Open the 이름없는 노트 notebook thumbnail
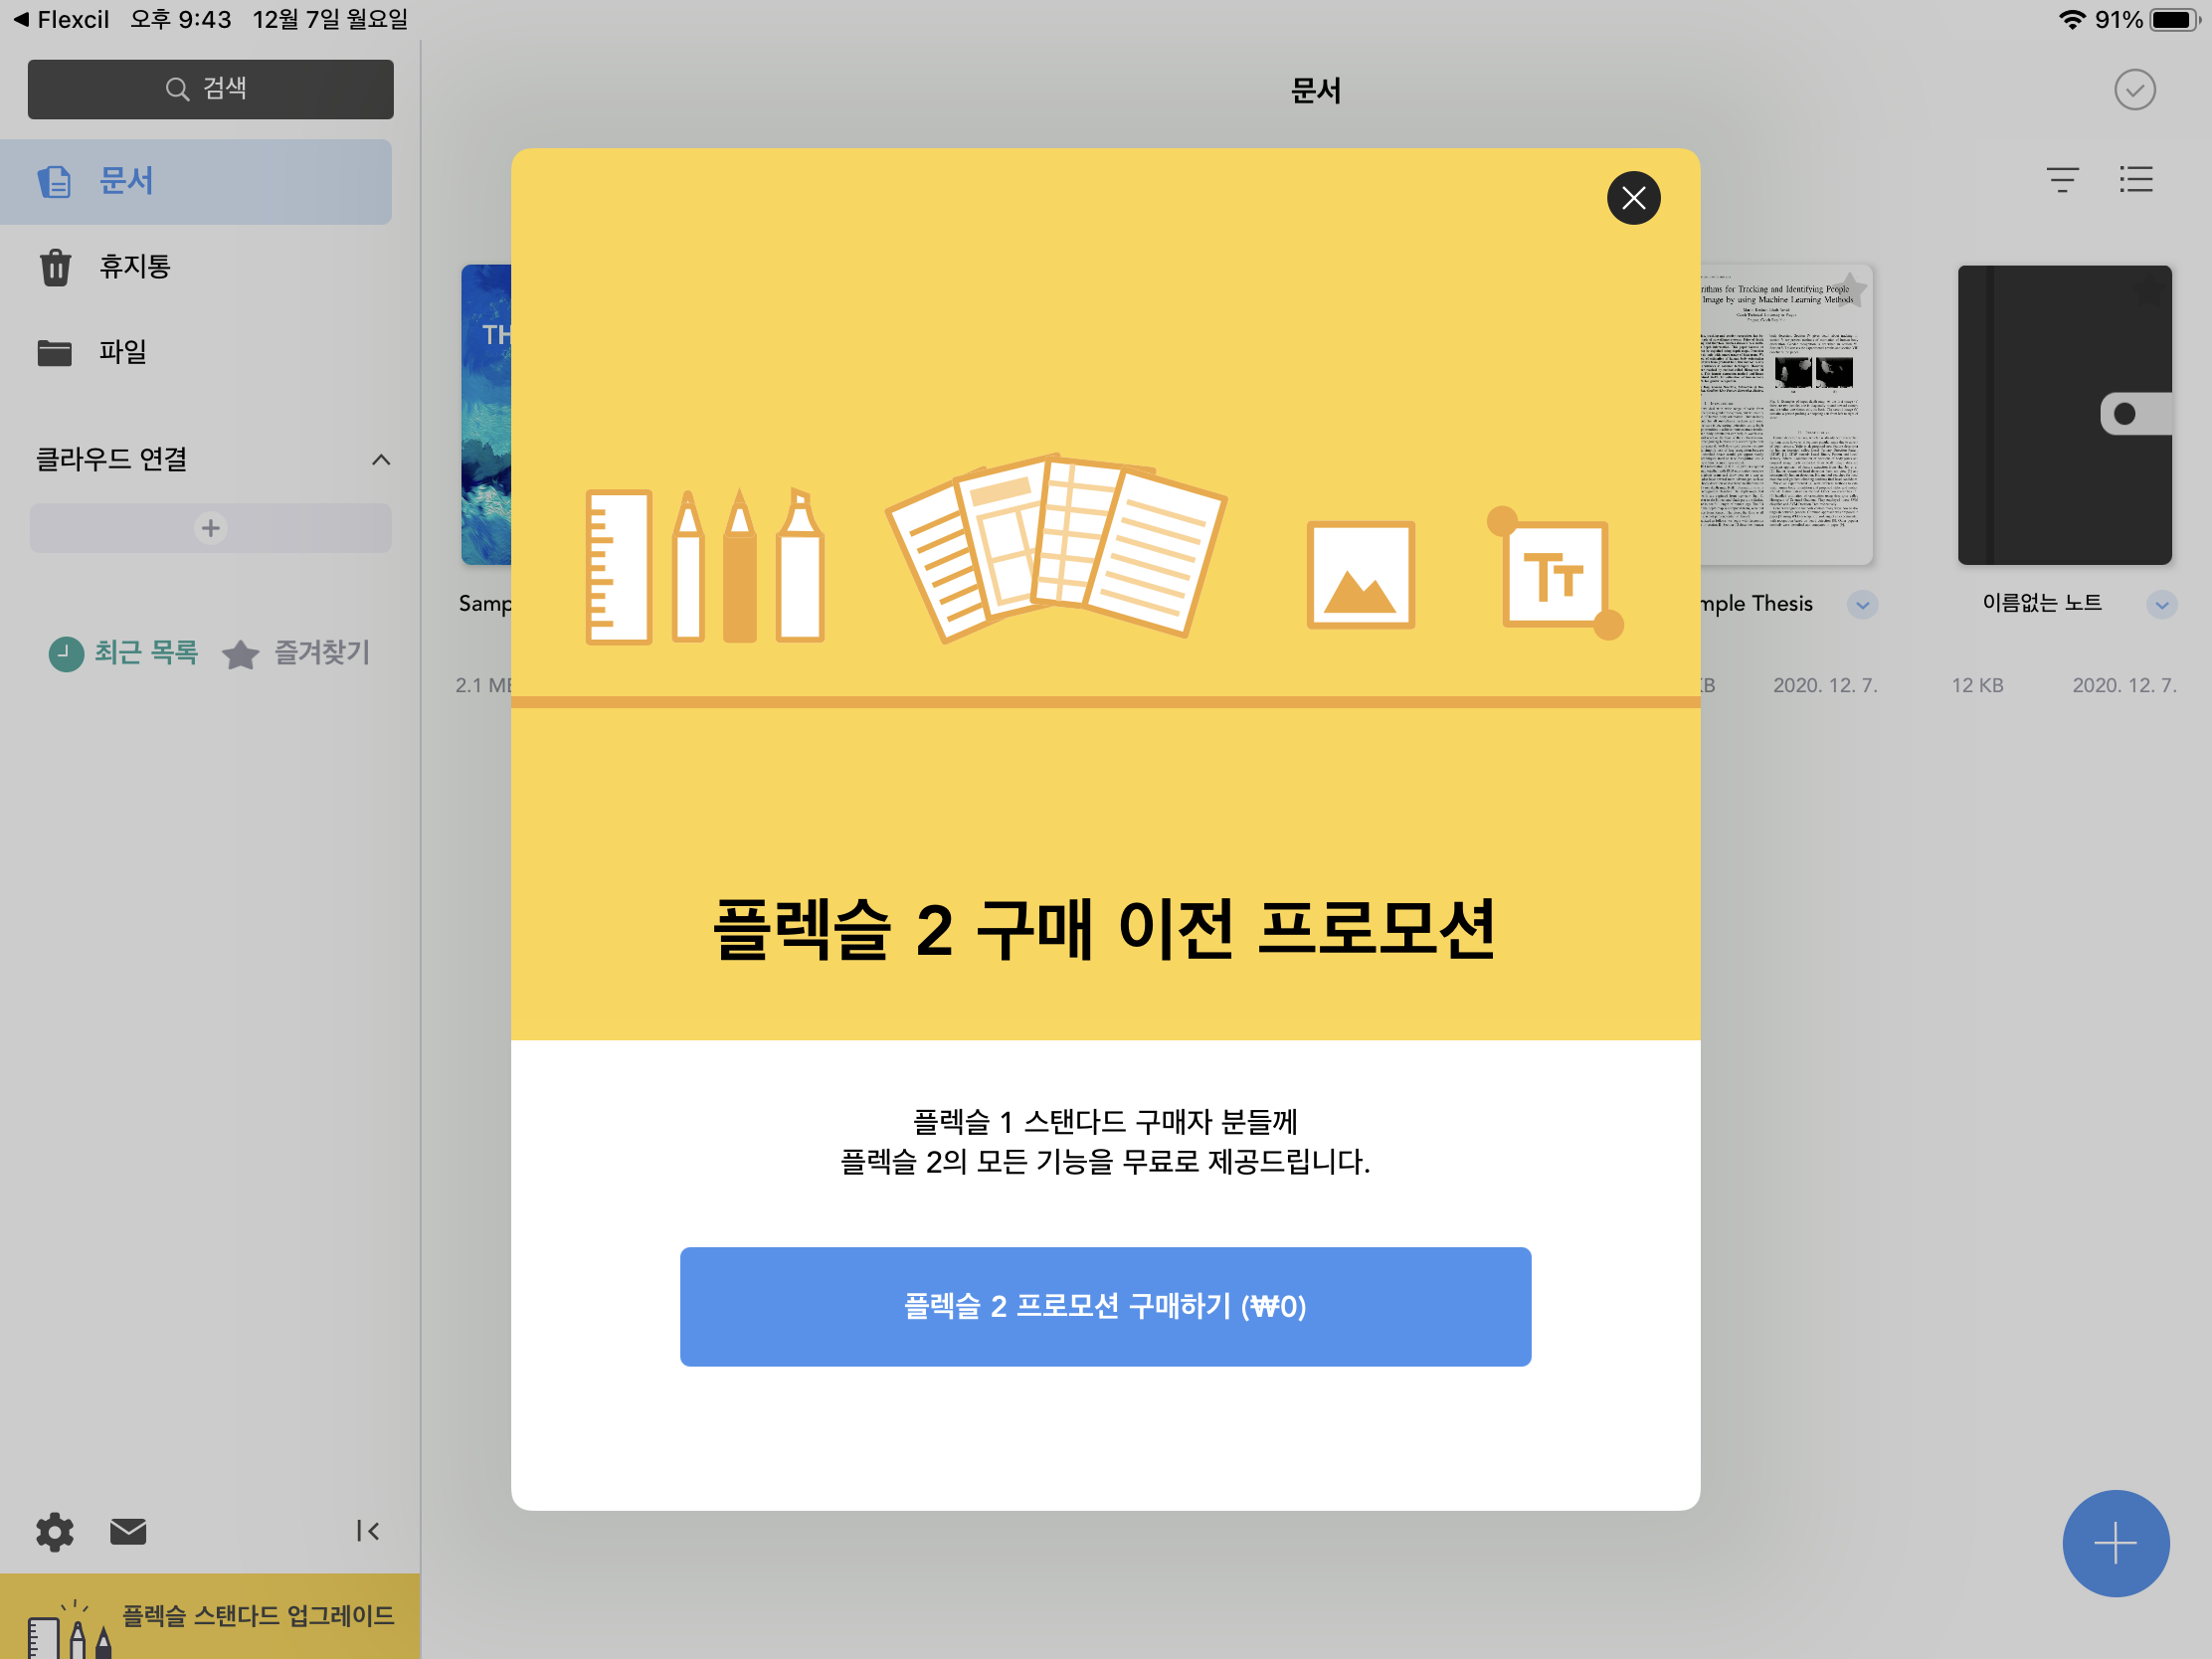This screenshot has height=1659, width=2212. (x=2064, y=415)
